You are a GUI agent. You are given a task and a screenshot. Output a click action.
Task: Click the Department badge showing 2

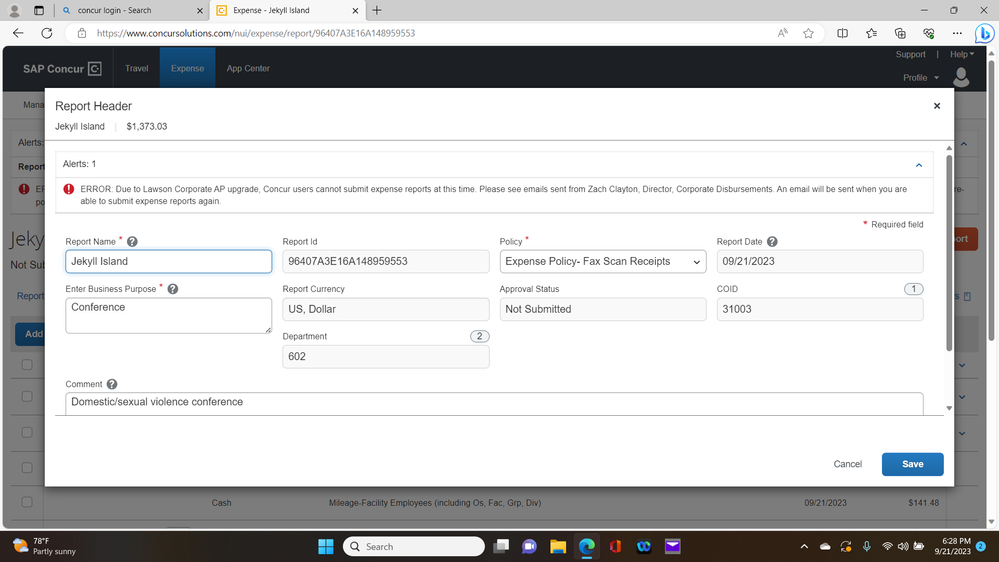pos(480,336)
